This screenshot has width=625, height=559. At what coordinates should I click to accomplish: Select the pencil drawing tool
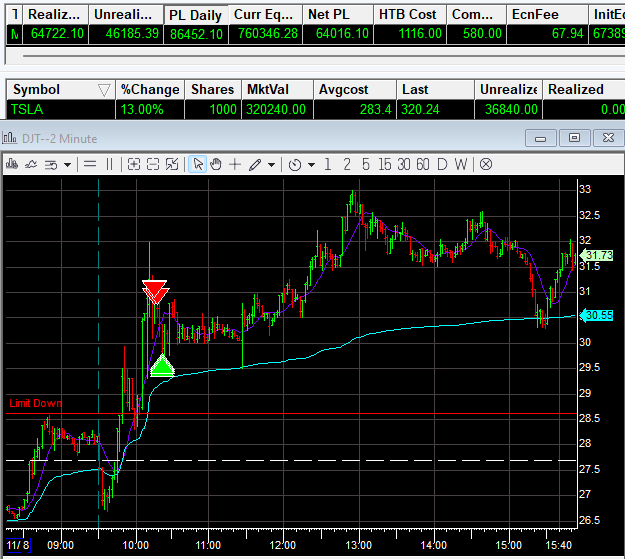pyautogui.click(x=255, y=164)
